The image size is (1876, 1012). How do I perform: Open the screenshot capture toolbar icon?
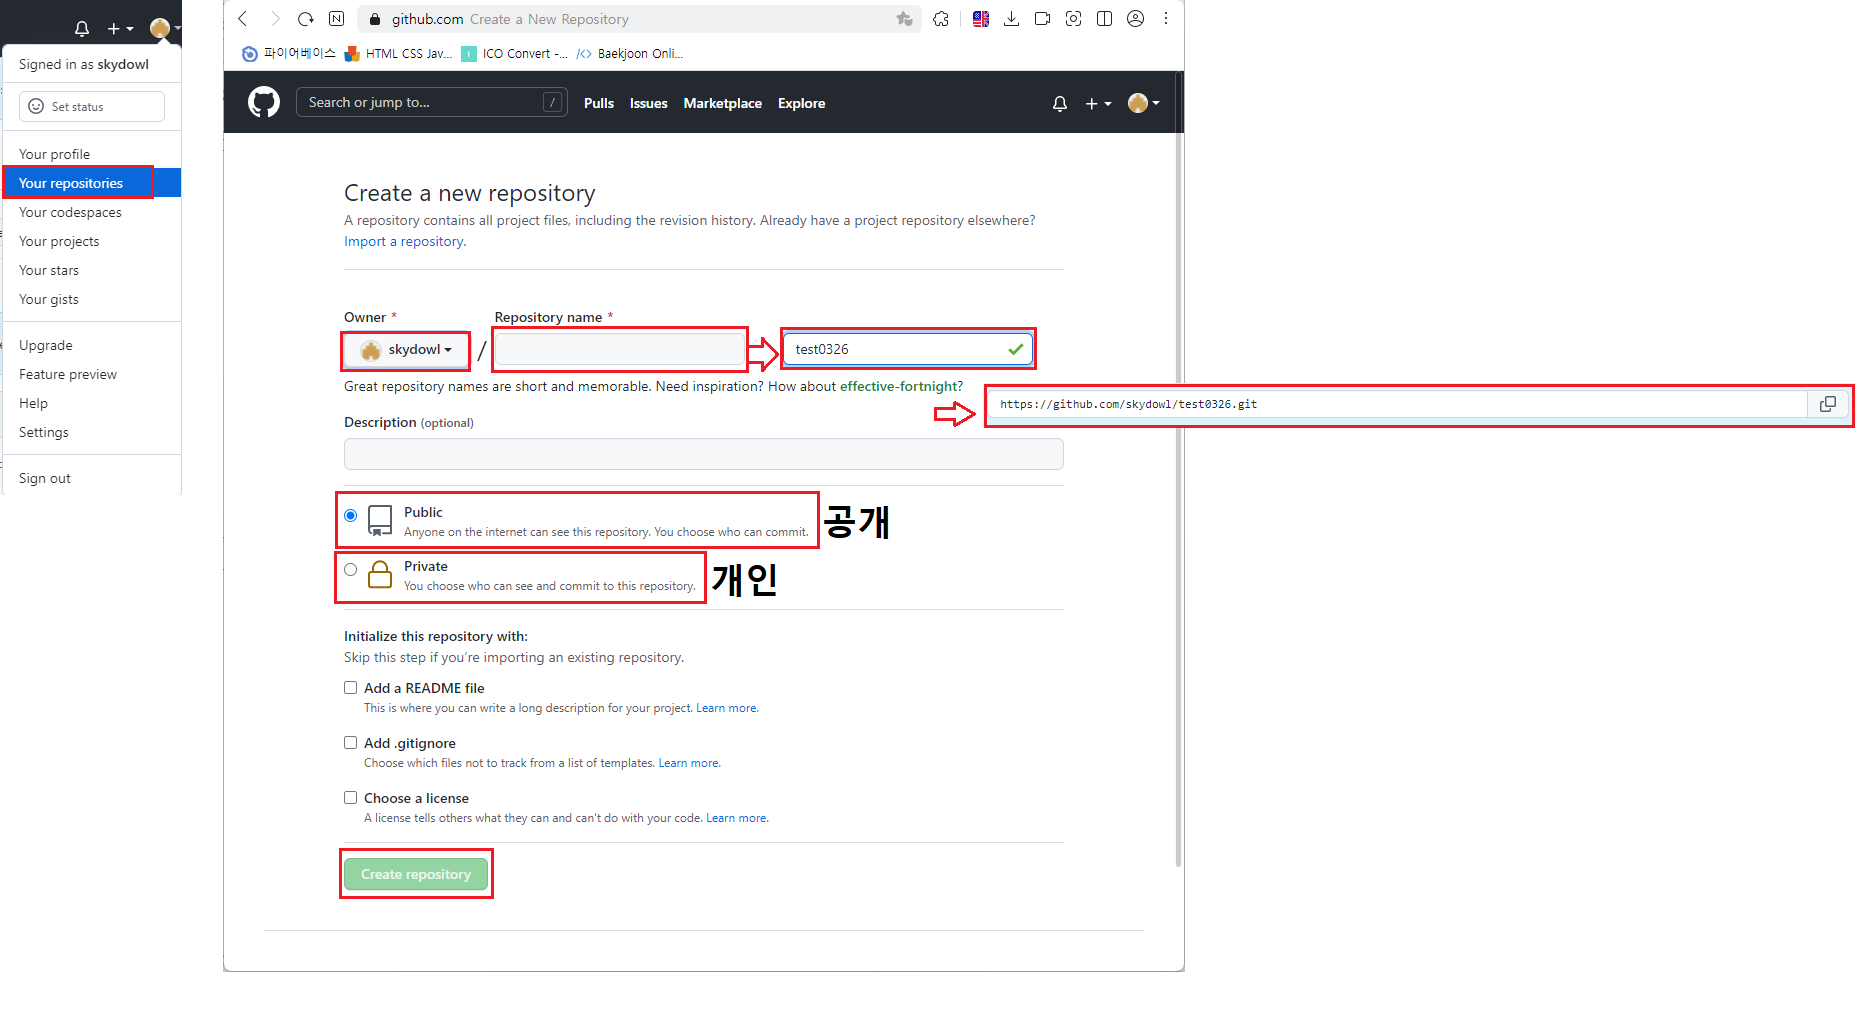coord(1074,19)
